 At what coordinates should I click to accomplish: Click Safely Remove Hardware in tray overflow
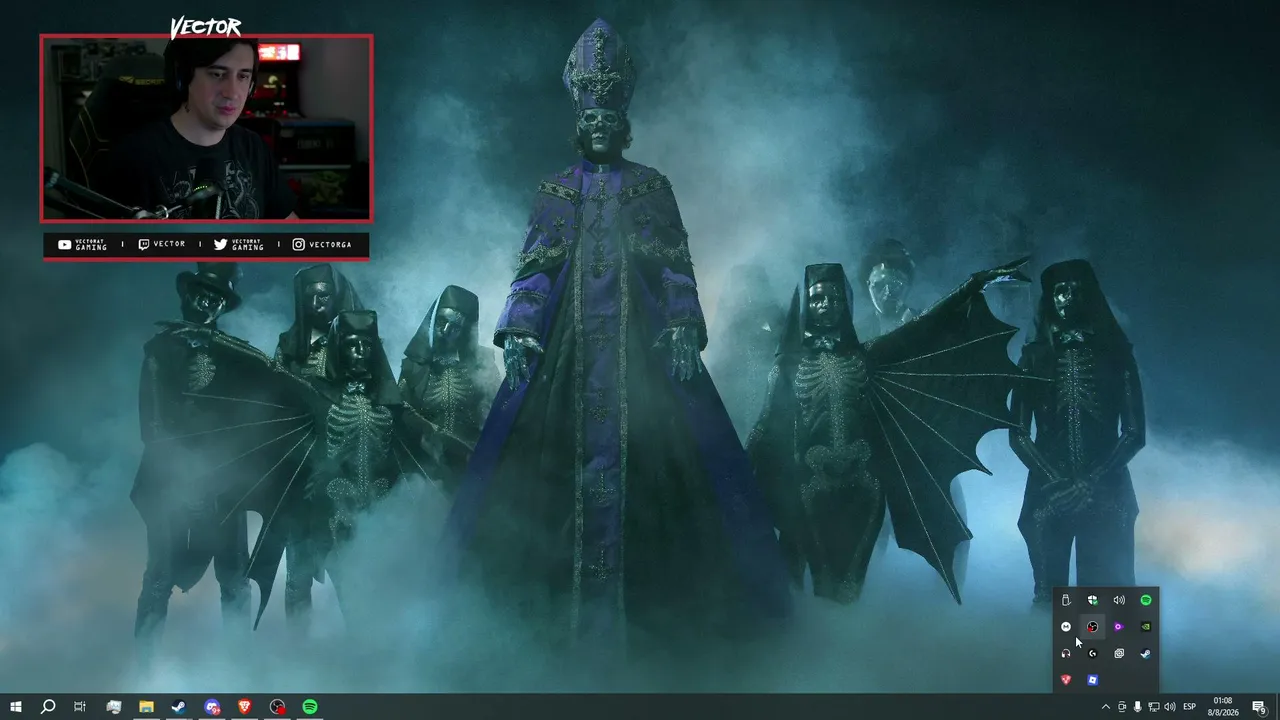[x=1066, y=600]
